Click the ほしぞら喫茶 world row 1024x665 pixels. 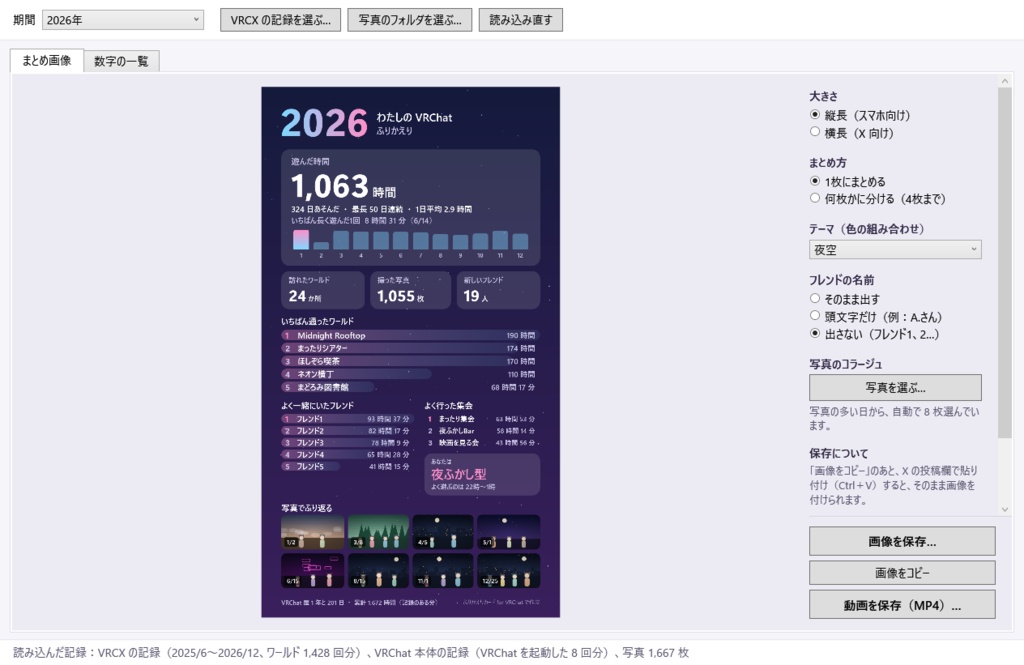click(x=410, y=361)
